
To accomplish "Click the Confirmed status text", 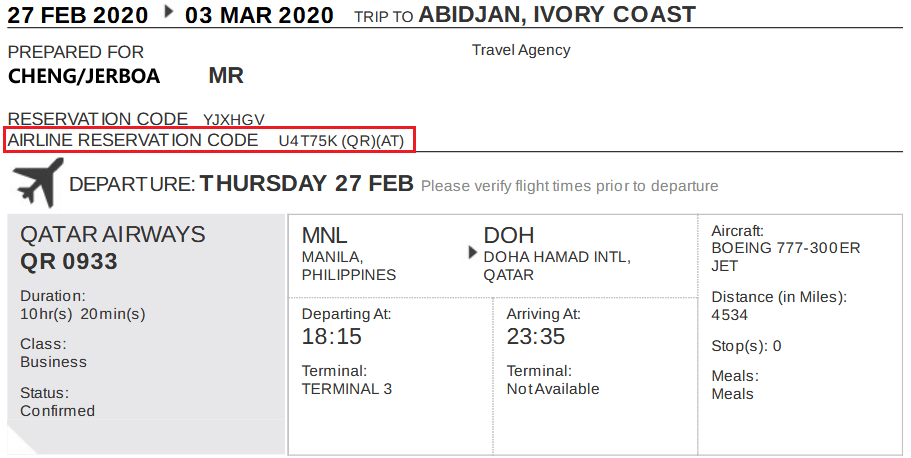I will [58, 411].
